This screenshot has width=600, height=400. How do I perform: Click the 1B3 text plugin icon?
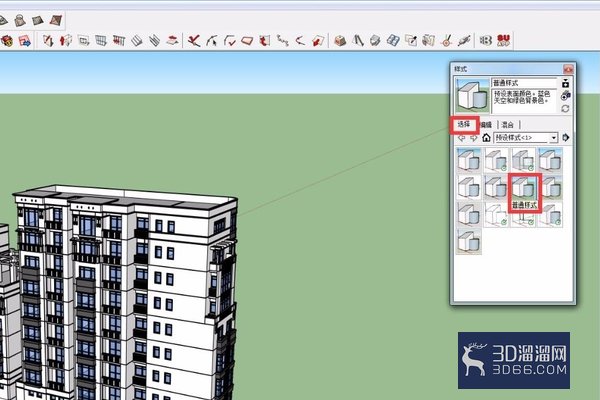click(486, 40)
